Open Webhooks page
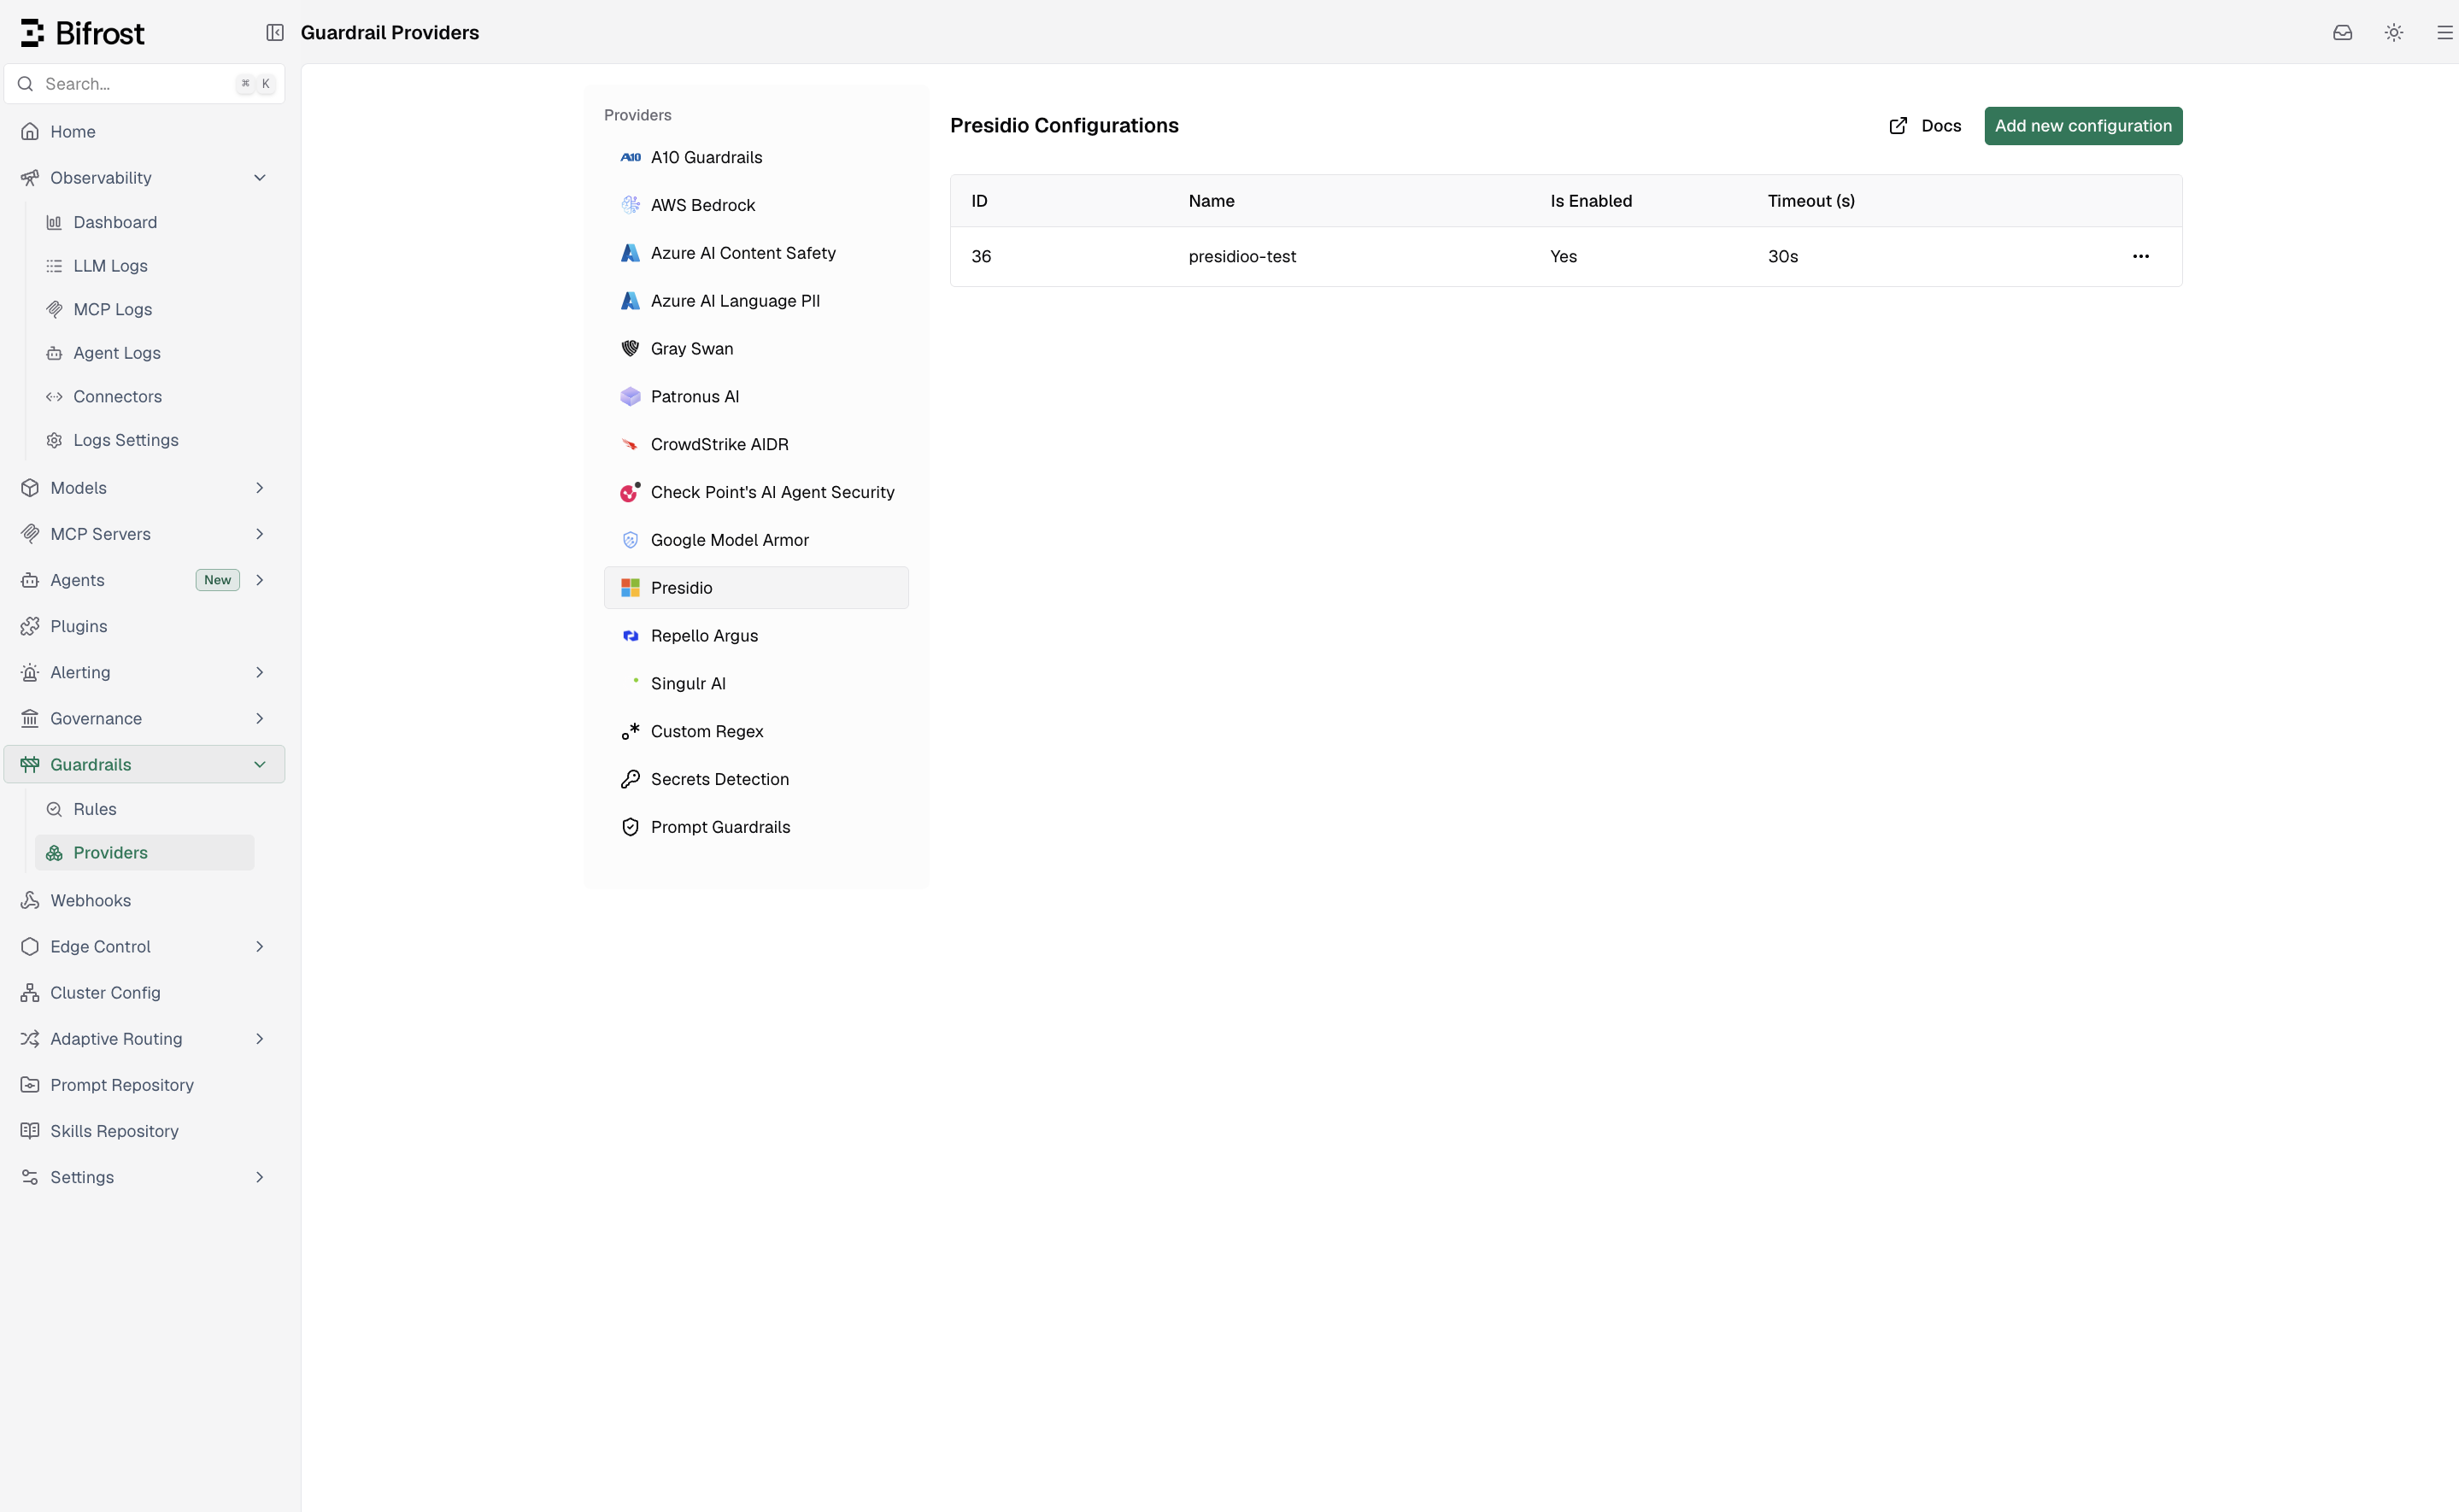The image size is (2459, 1512). pos(144,900)
